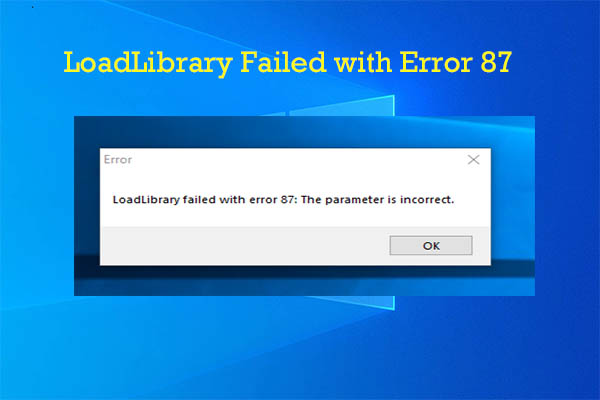
Task: Click the gray footer area beside OK
Action: coord(245,245)
